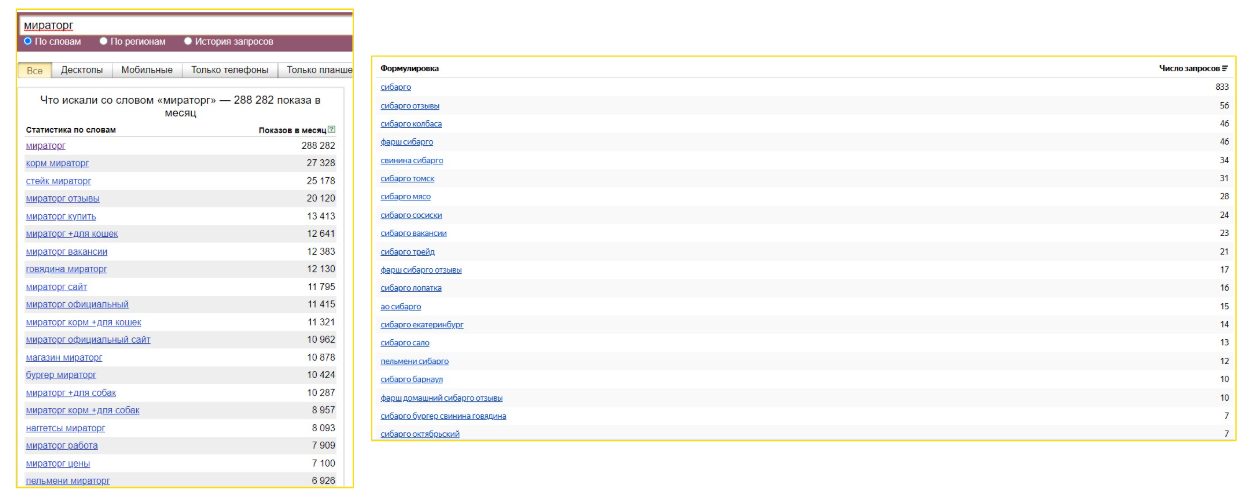Open the «пельмени сибагро» query link
Screen dimensions: 1250x492
tap(415, 361)
